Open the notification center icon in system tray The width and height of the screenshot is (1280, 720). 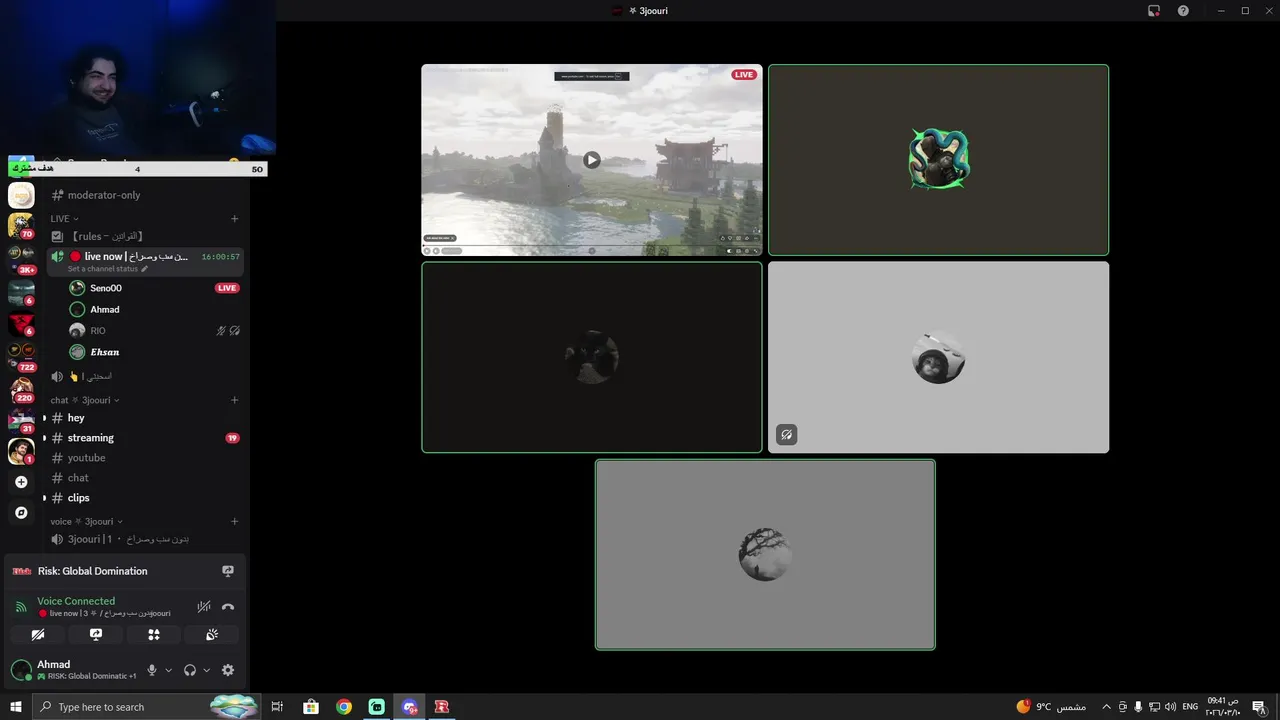pyautogui.click(x=1258, y=707)
